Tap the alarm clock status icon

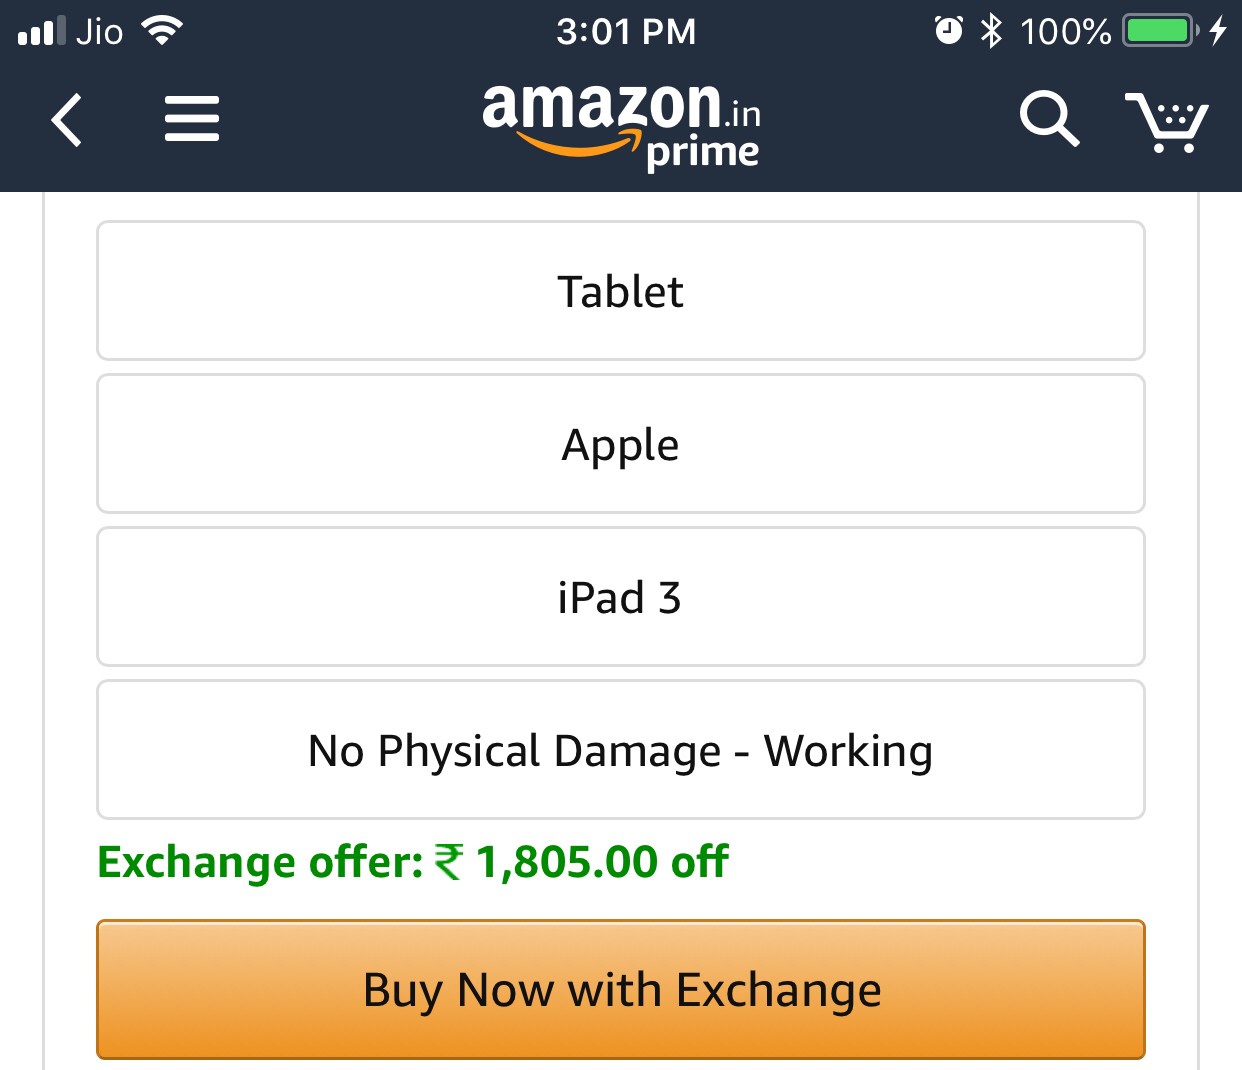tap(948, 31)
